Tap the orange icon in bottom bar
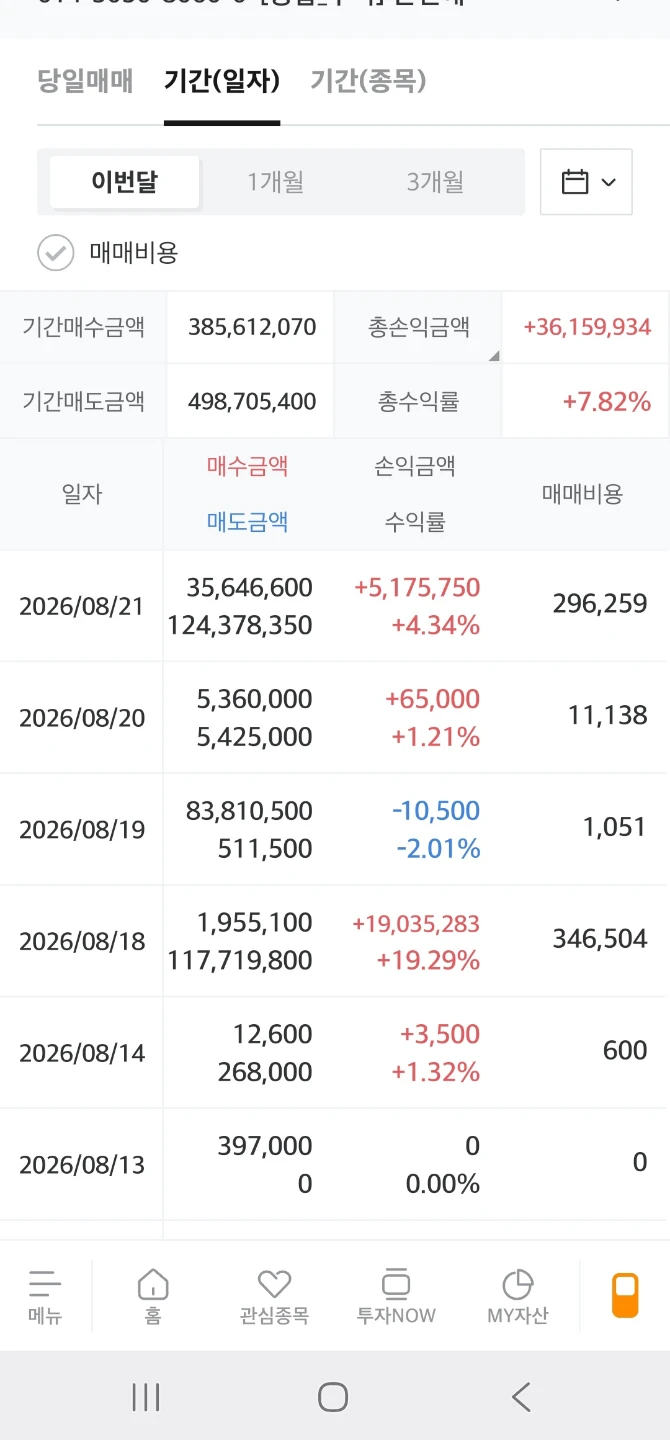The height and width of the screenshot is (1440, 670). pos(625,1295)
